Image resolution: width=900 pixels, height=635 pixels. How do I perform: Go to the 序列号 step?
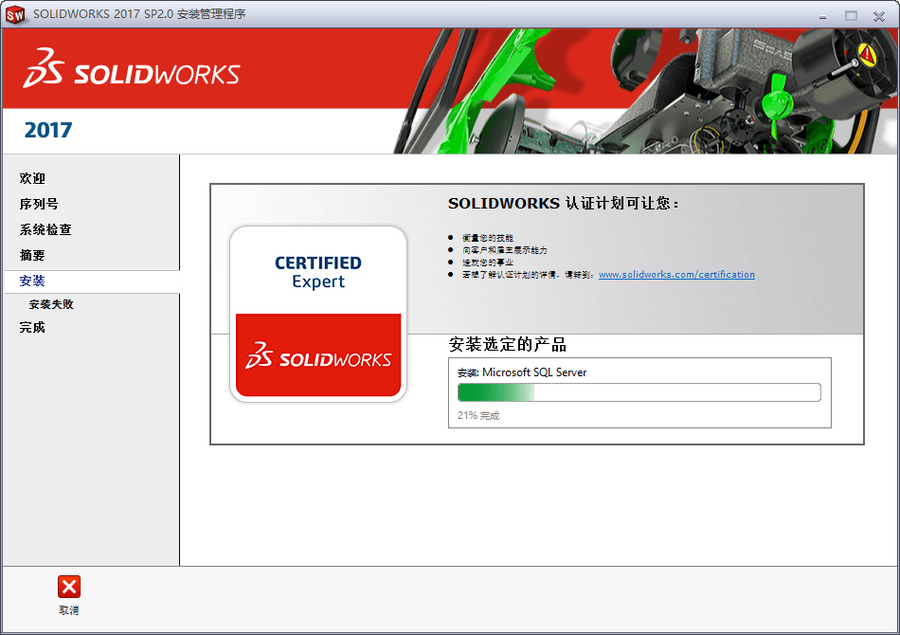click(x=39, y=204)
